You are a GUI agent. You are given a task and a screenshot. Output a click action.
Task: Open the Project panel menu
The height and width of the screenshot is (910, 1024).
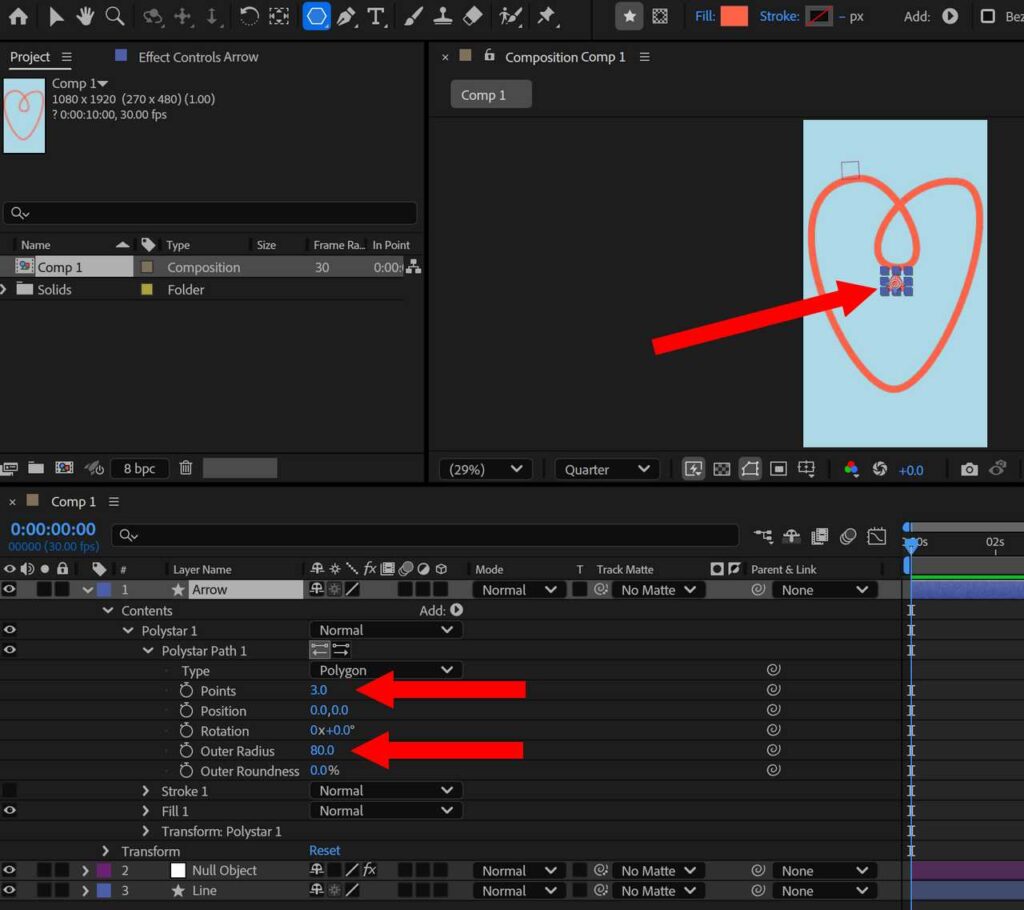[x=67, y=57]
